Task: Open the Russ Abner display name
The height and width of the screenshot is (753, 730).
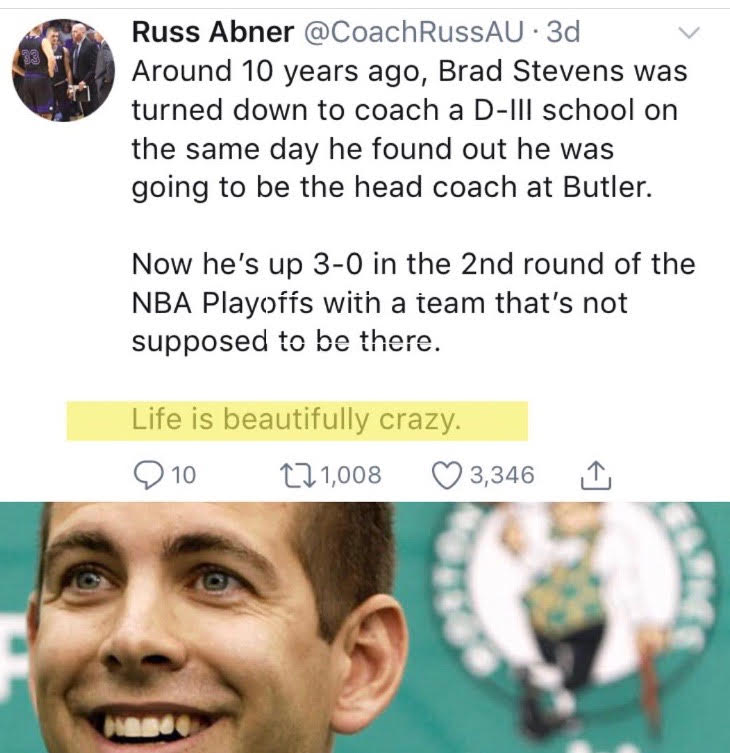Action: 213,32
